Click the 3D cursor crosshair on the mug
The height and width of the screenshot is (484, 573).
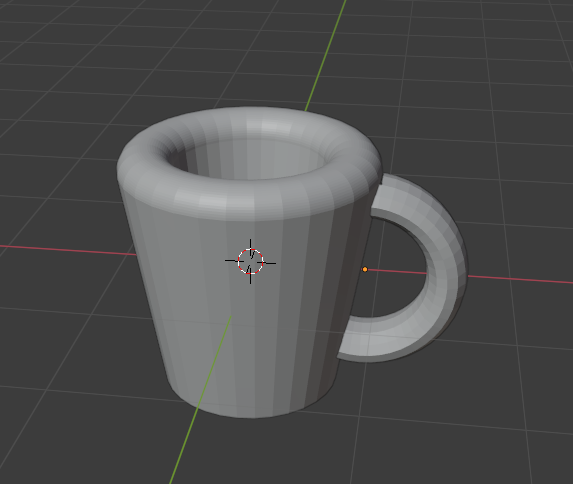click(x=250, y=261)
